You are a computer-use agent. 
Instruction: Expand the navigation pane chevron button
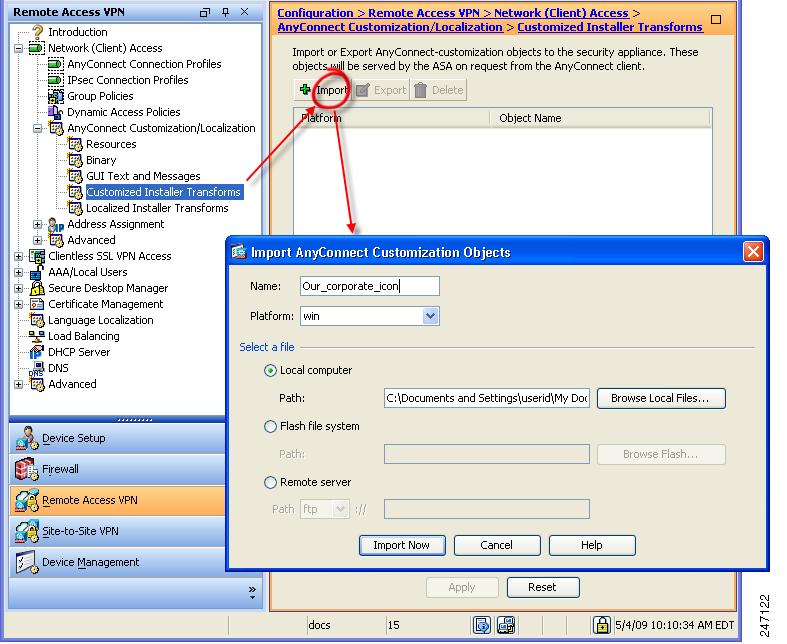252,592
